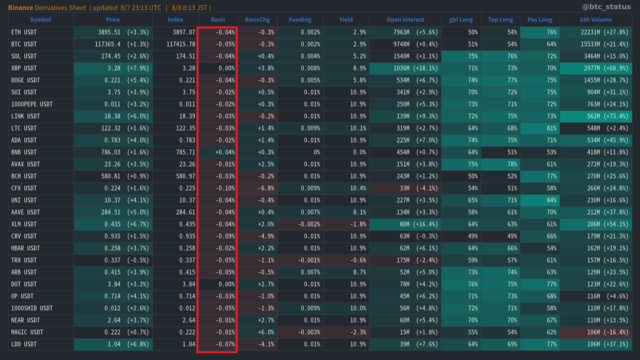Select the BCH USDT symbol cell
Image resolution: width=640 pixels, height=360 pixels.
click(x=41, y=176)
